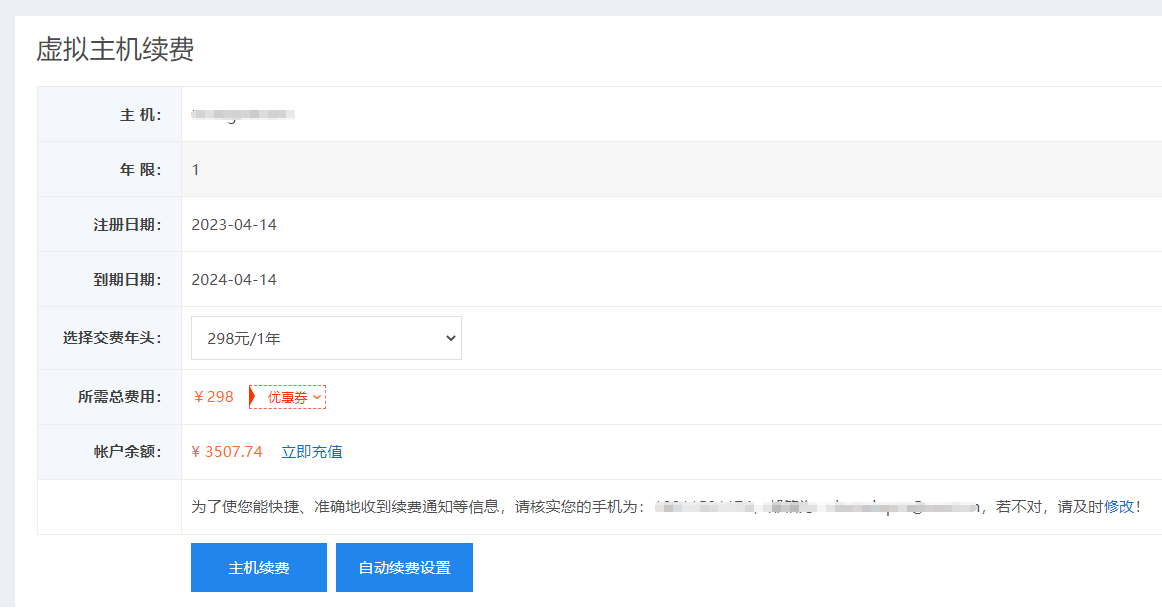Click the registration date 2023-04-14
The image size is (1162, 609).
click(x=234, y=225)
